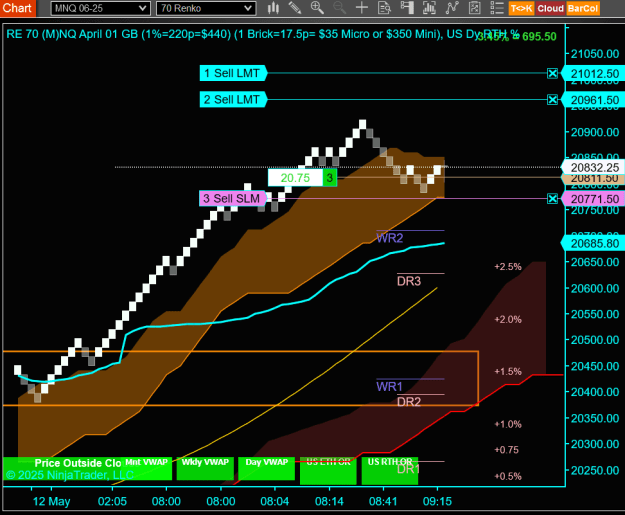Screen dimensions: 625x515
Task: Click the Wkly VWAP green indicator box
Action: coord(205,468)
